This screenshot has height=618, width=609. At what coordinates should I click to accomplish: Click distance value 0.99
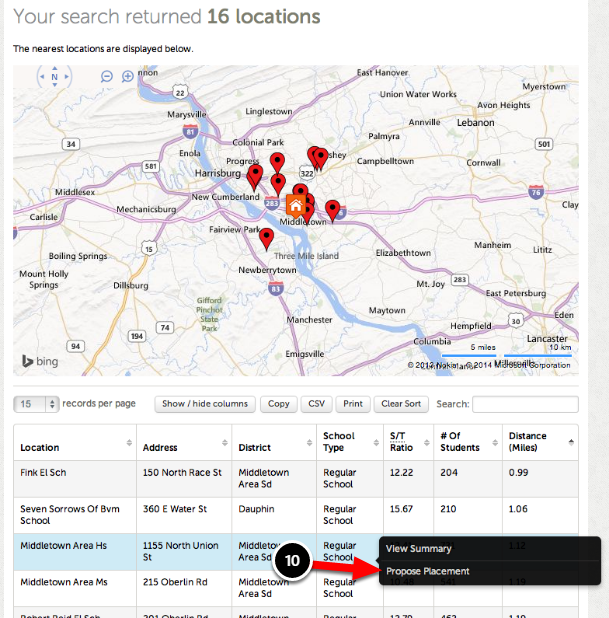pos(518,473)
